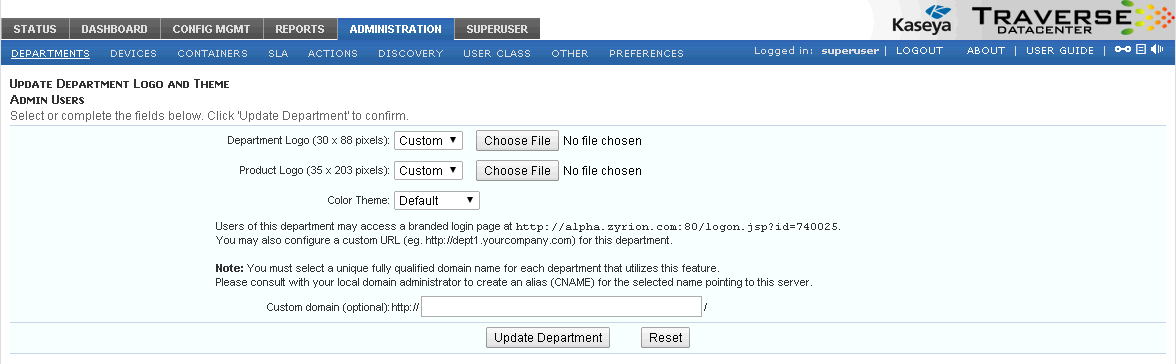Expand the Color Theme dropdown
This screenshot has width=1176, height=364.
coord(436,200)
